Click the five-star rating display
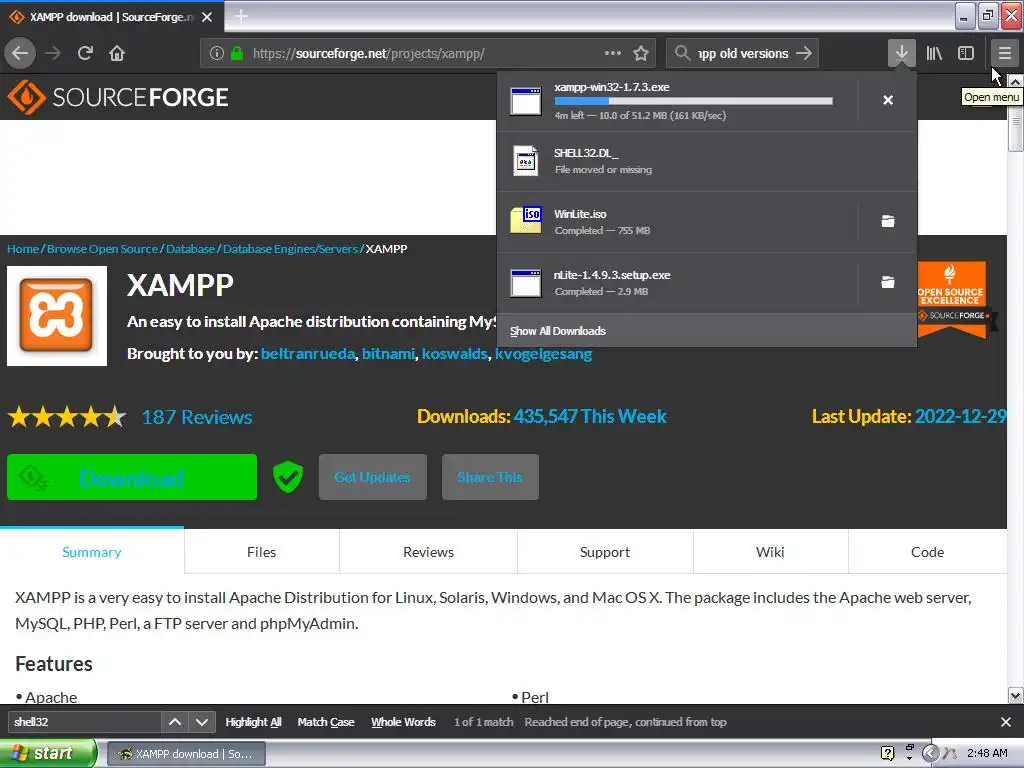Image resolution: width=1024 pixels, height=768 pixels. point(67,417)
